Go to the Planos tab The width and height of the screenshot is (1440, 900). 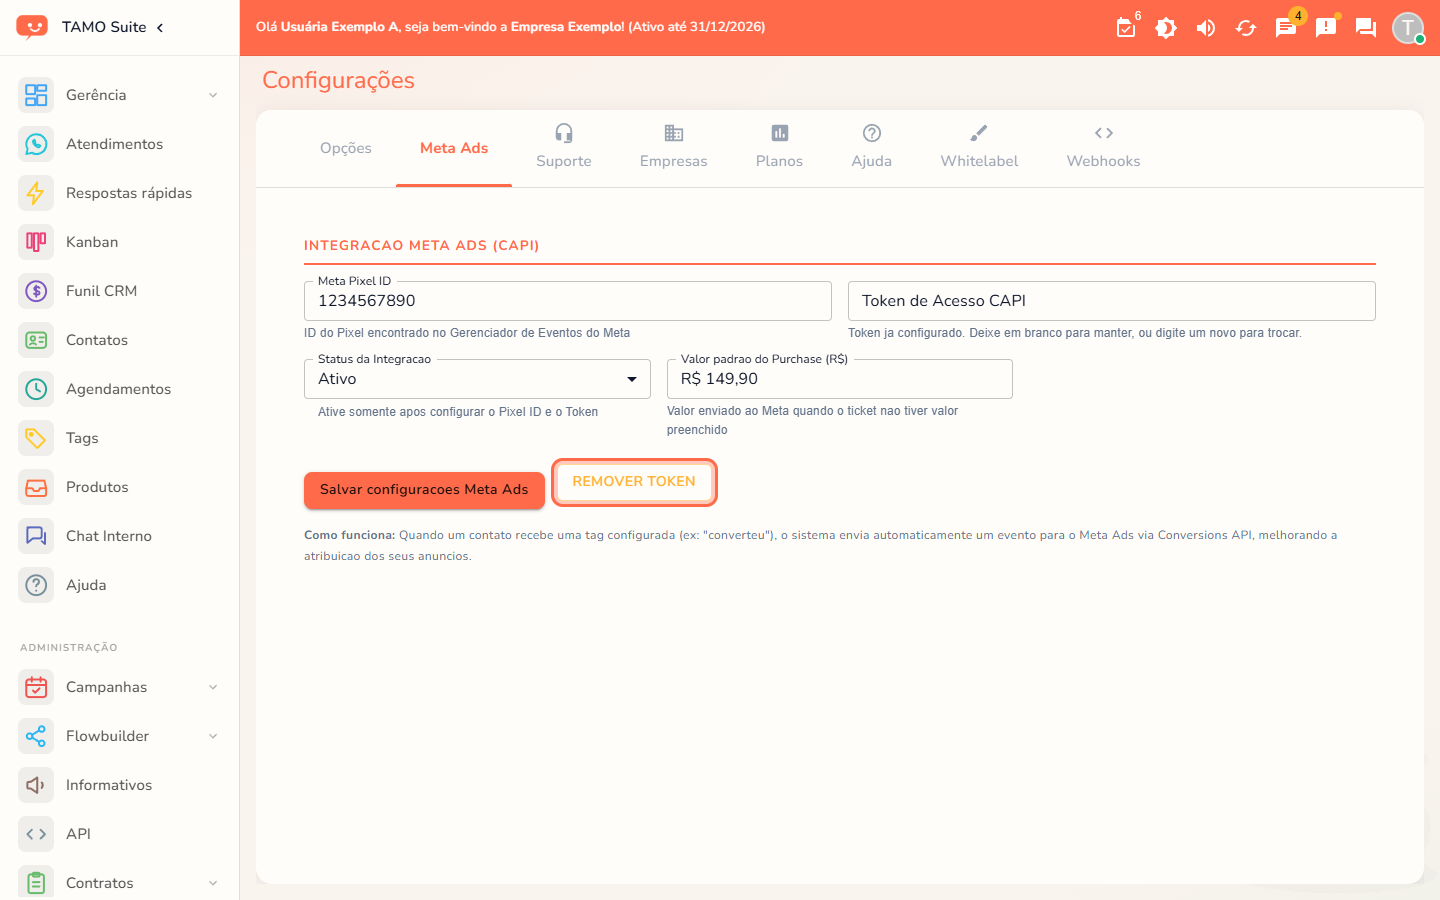tap(779, 148)
